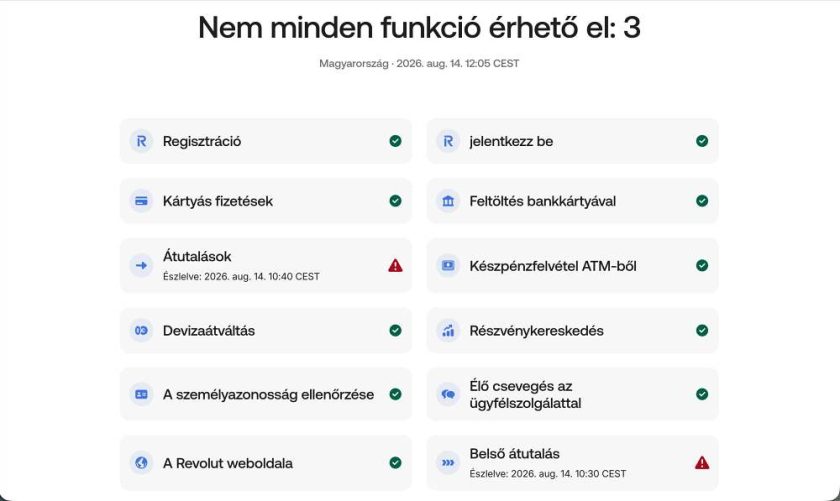
Task: Open the A Revolut weboldala status card
Action: 266,462
